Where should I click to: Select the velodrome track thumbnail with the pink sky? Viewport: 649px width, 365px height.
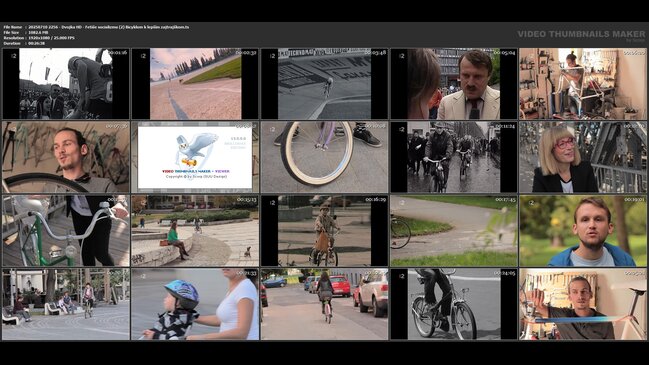tap(195, 84)
